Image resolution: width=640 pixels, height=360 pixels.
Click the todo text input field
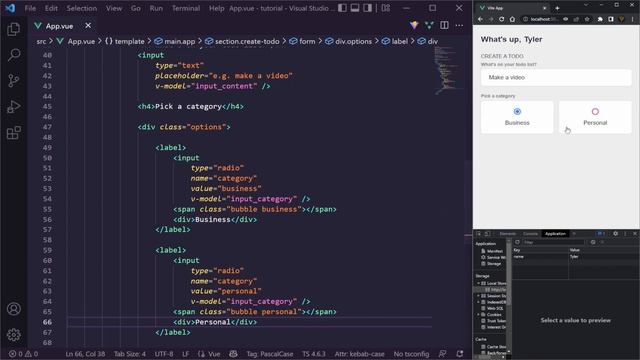556,77
